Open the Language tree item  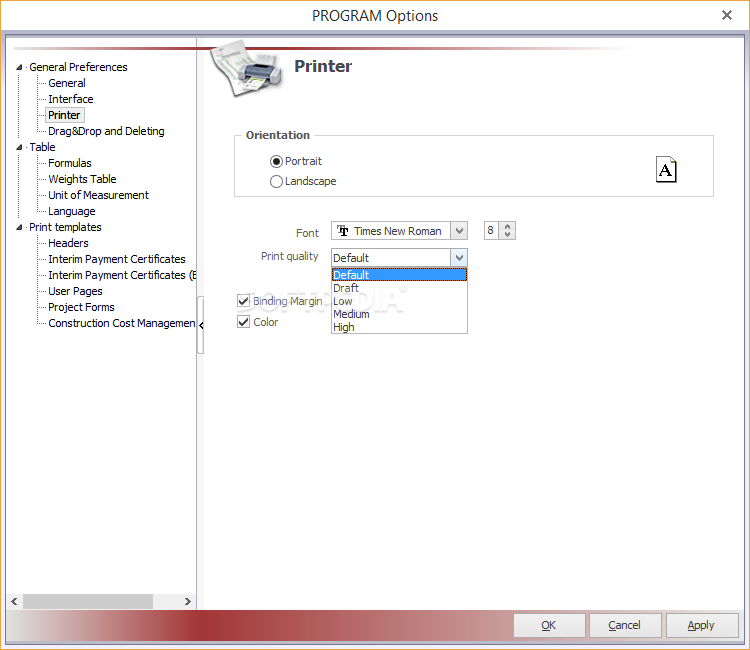pyautogui.click(x=72, y=211)
